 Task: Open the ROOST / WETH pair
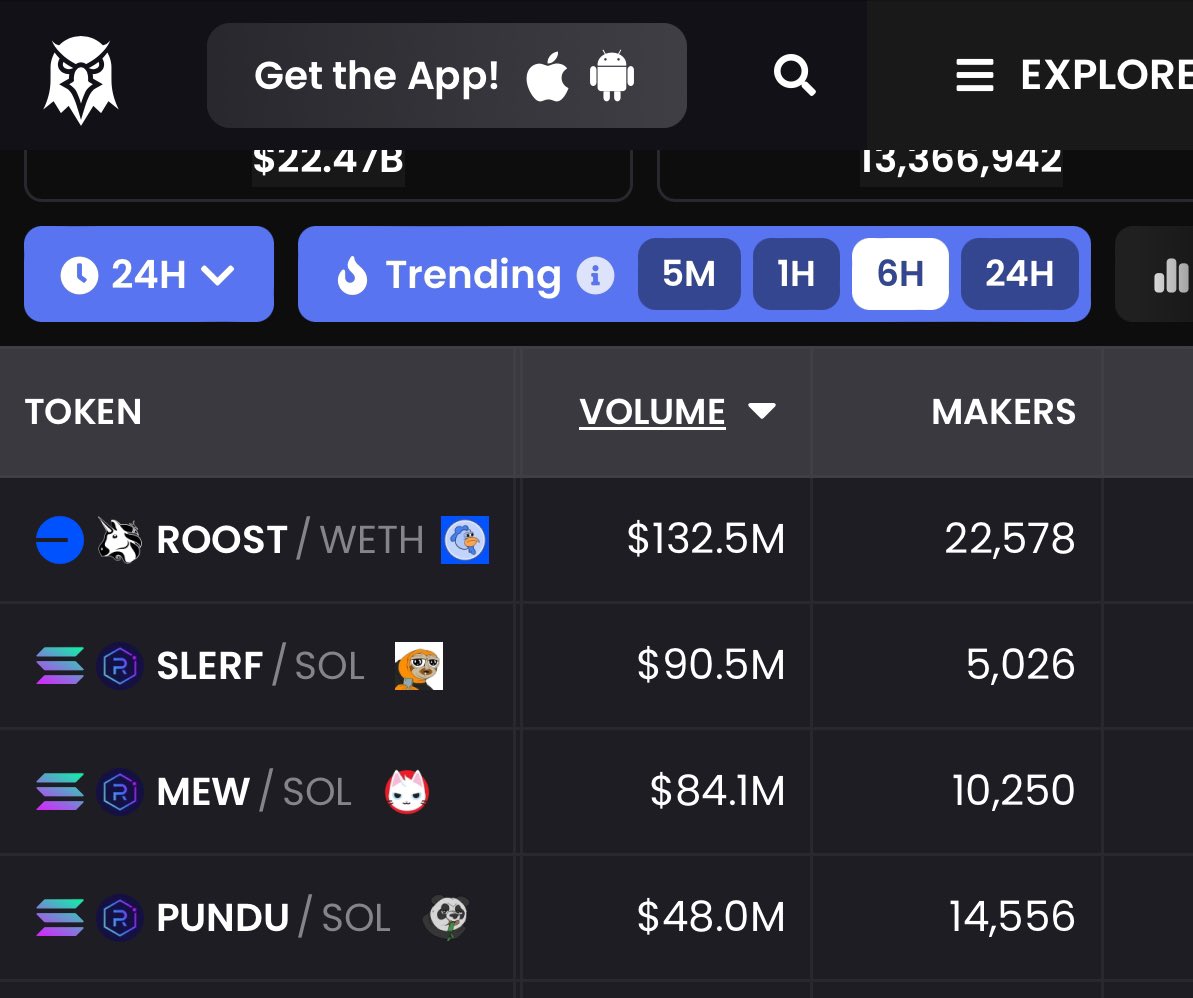pos(290,540)
